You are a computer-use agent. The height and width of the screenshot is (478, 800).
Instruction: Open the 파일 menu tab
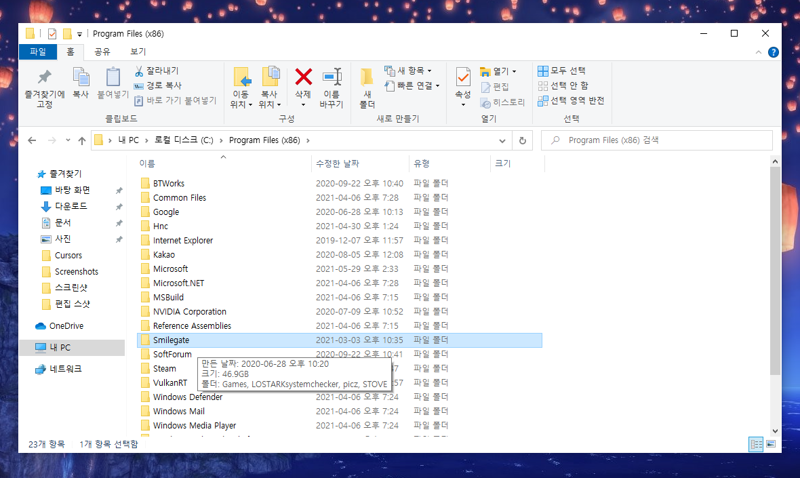coord(38,52)
